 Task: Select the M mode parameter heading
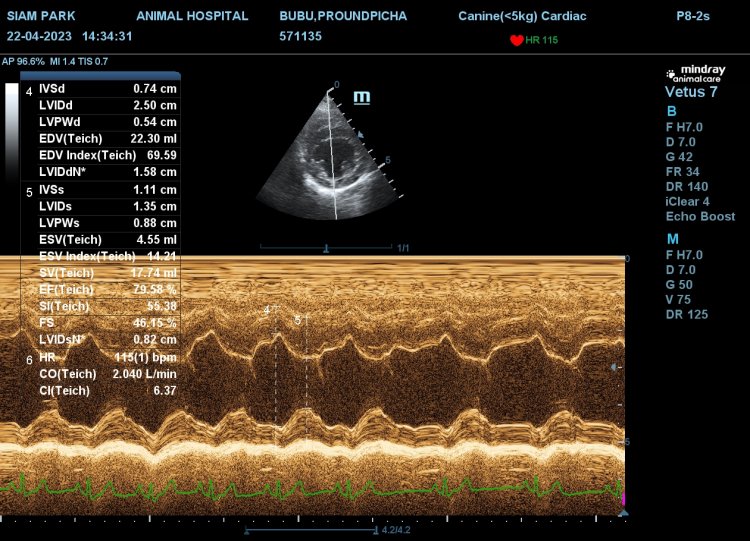click(672, 237)
